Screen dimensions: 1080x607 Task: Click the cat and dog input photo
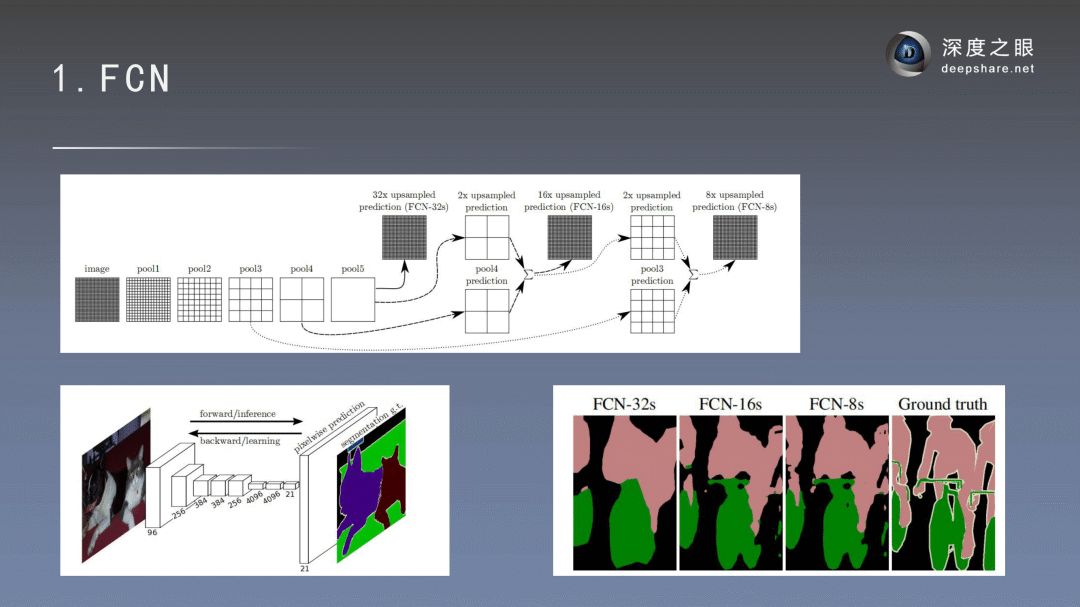point(116,486)
